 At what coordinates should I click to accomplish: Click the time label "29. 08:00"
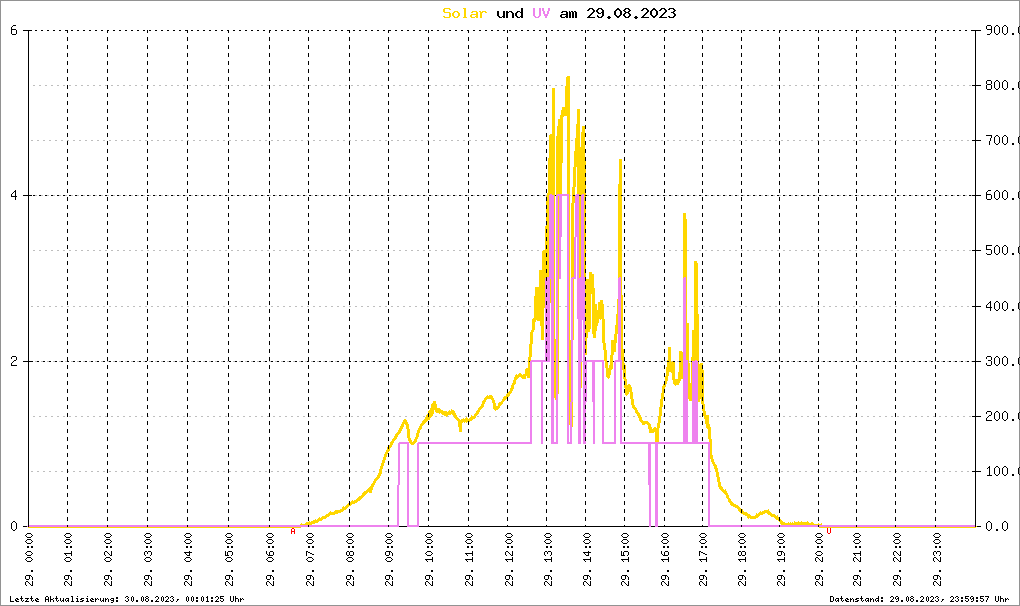350,560
